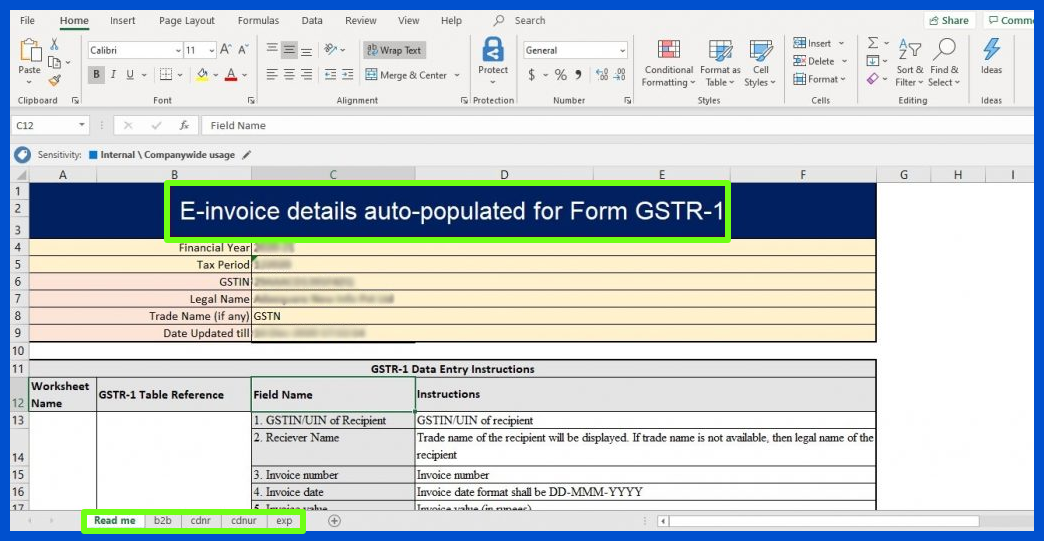Viewport: 1044px width, 541px height.
Task: Align text right
Action: pos(306,75)
